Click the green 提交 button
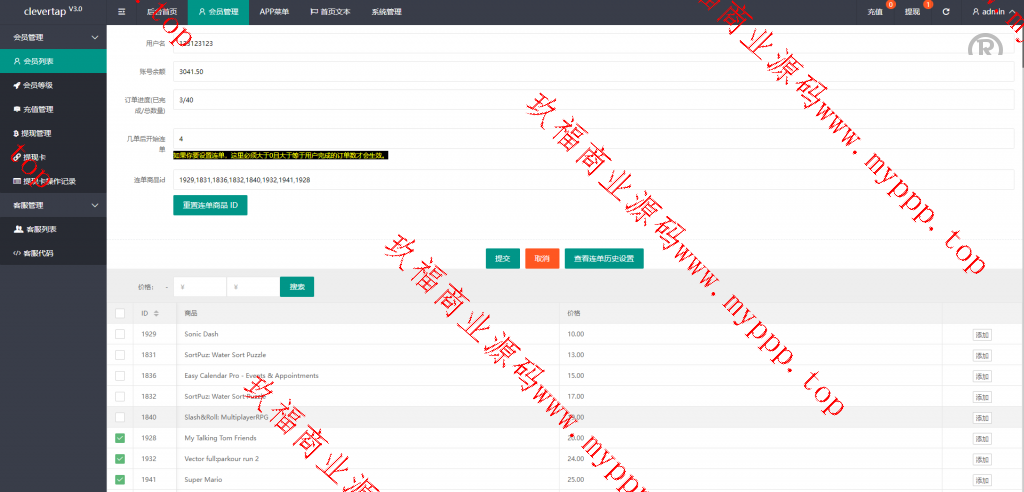This screenshot has height=492, width=1024. (502, 258)
